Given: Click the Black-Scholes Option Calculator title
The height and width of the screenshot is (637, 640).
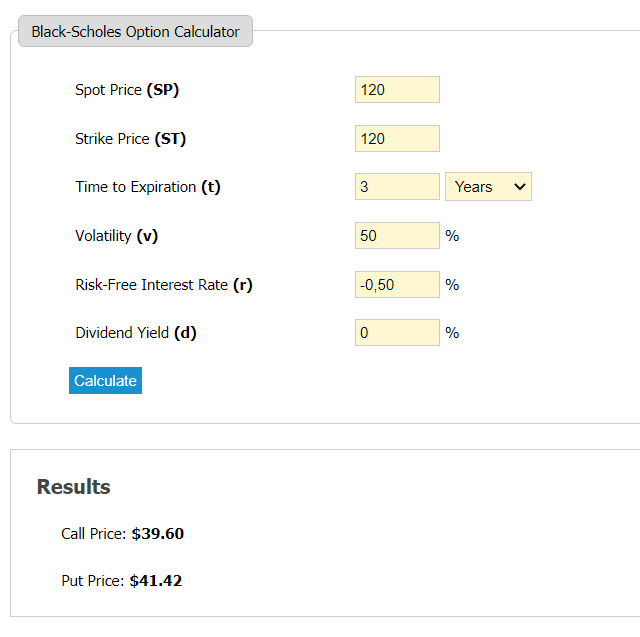Looking at the screenshot, I should (135, 32).
